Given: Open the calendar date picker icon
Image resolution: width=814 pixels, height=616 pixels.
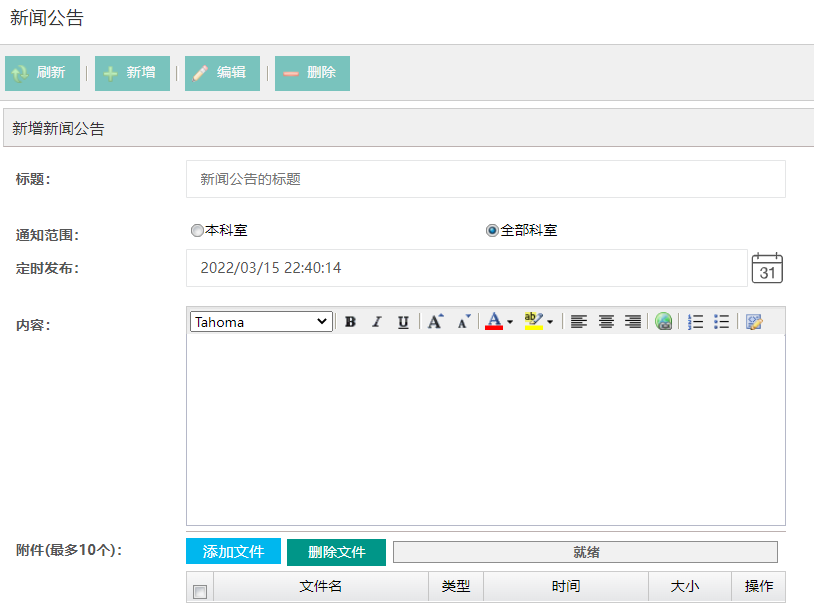Looking at the screenshot, I should pos(767,268).
